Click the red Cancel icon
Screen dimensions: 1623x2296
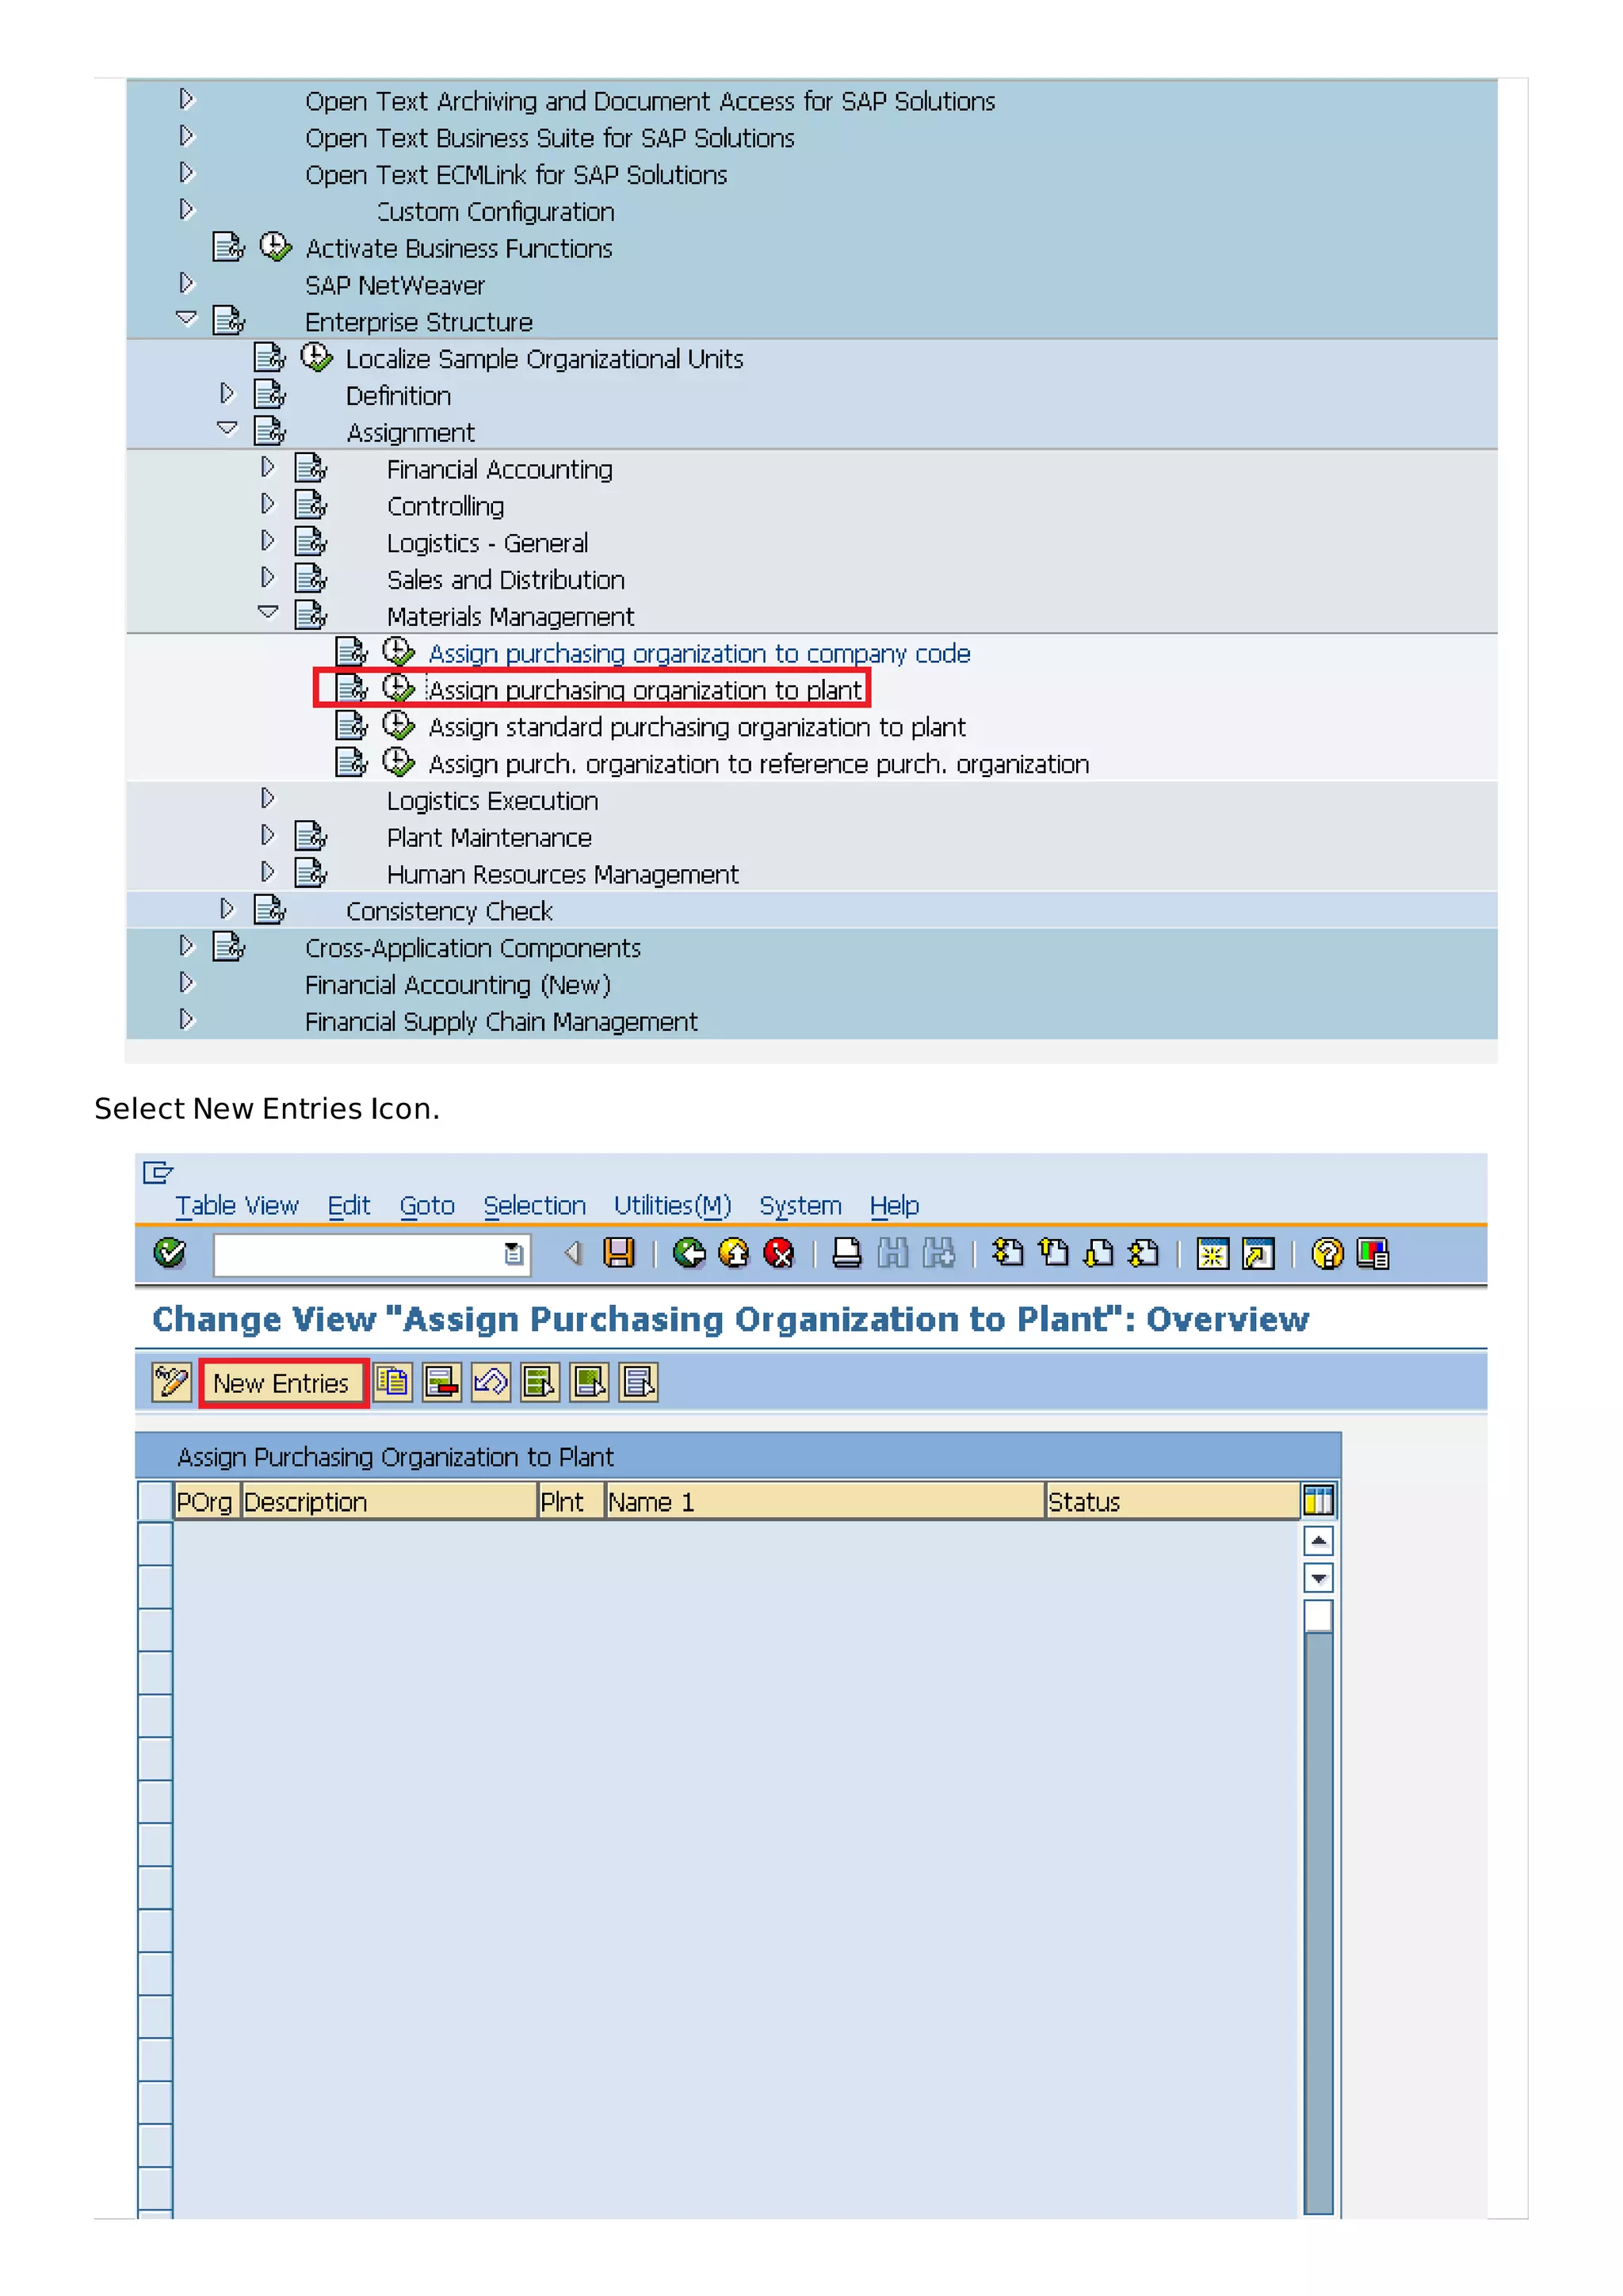coord(778,1253)
